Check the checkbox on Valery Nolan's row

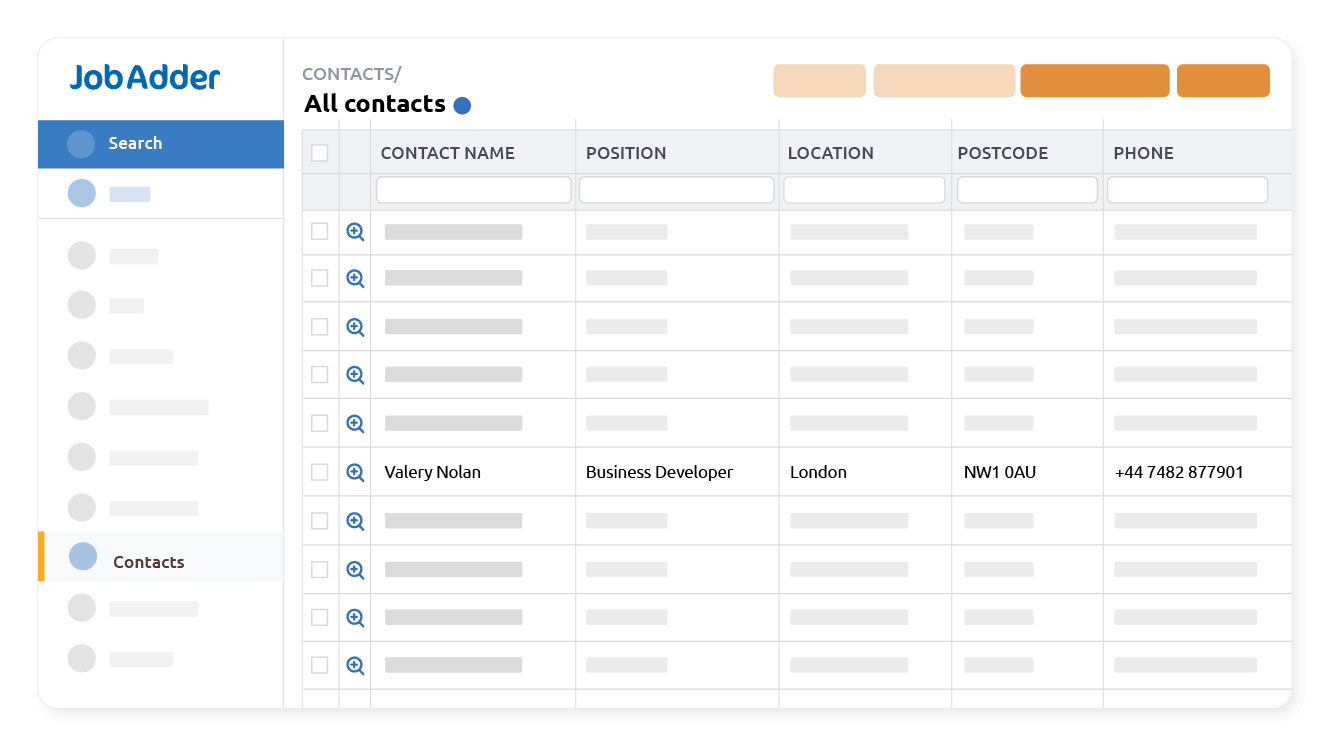(320, 471)
